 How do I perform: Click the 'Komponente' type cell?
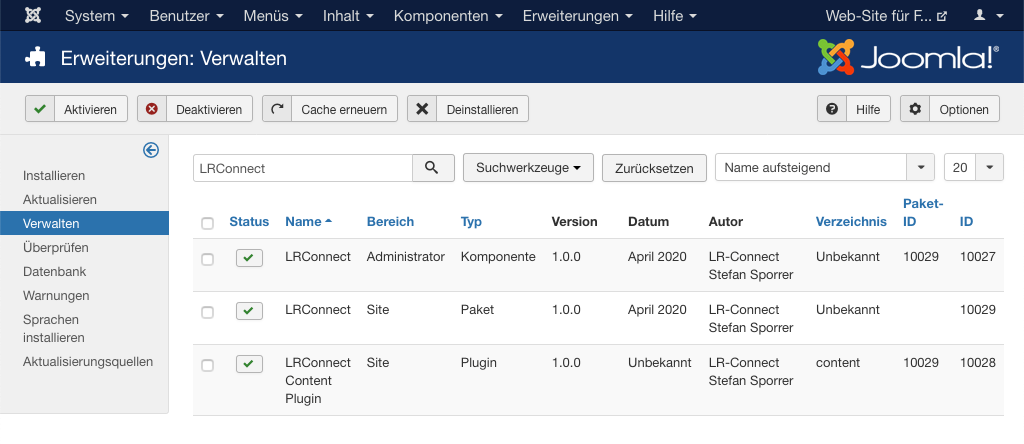(498, 257)
